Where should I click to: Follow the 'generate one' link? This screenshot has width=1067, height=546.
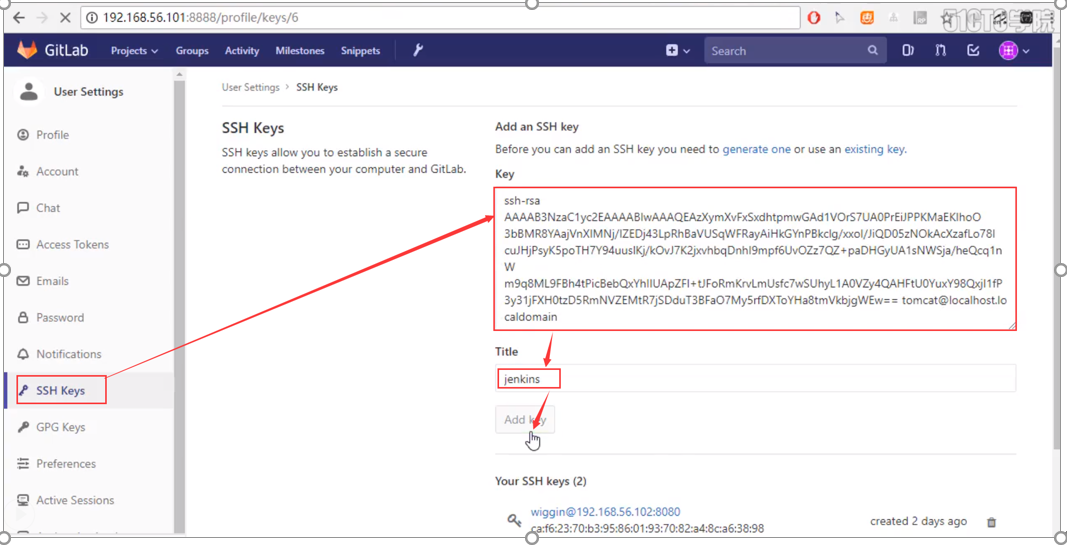click(756, 149)
